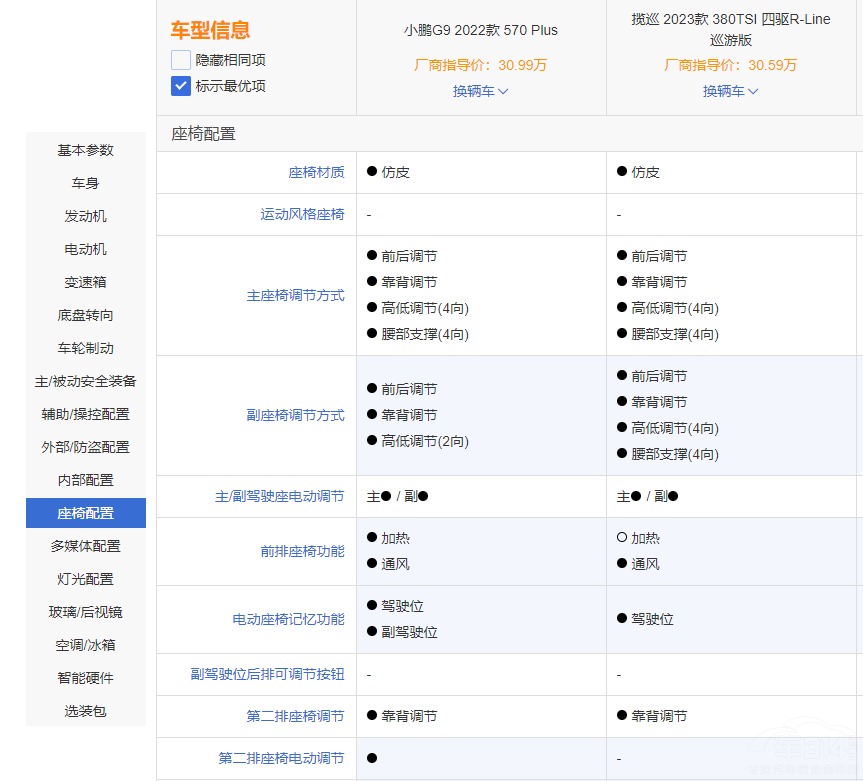Click the 前排座椅功能 parameter link
863x781 pixels.
pos(302,552)
